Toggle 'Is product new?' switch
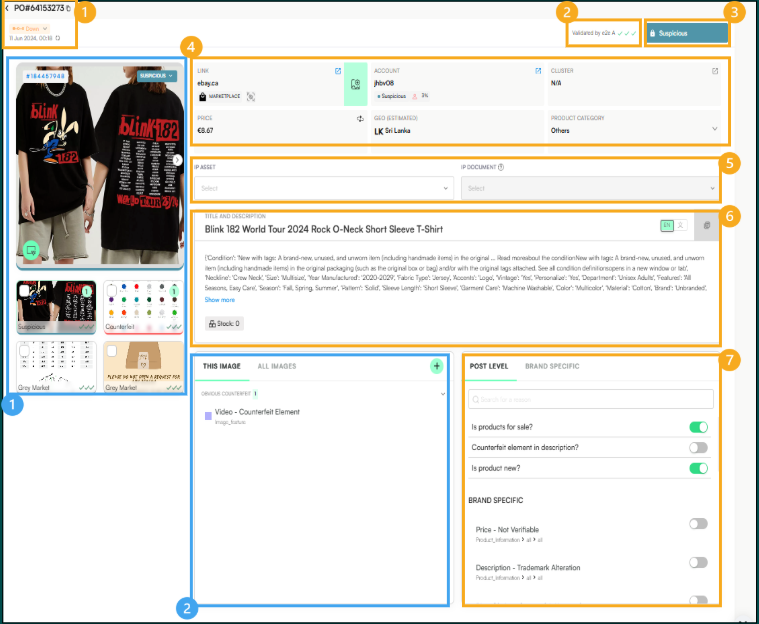 (698, 468)
